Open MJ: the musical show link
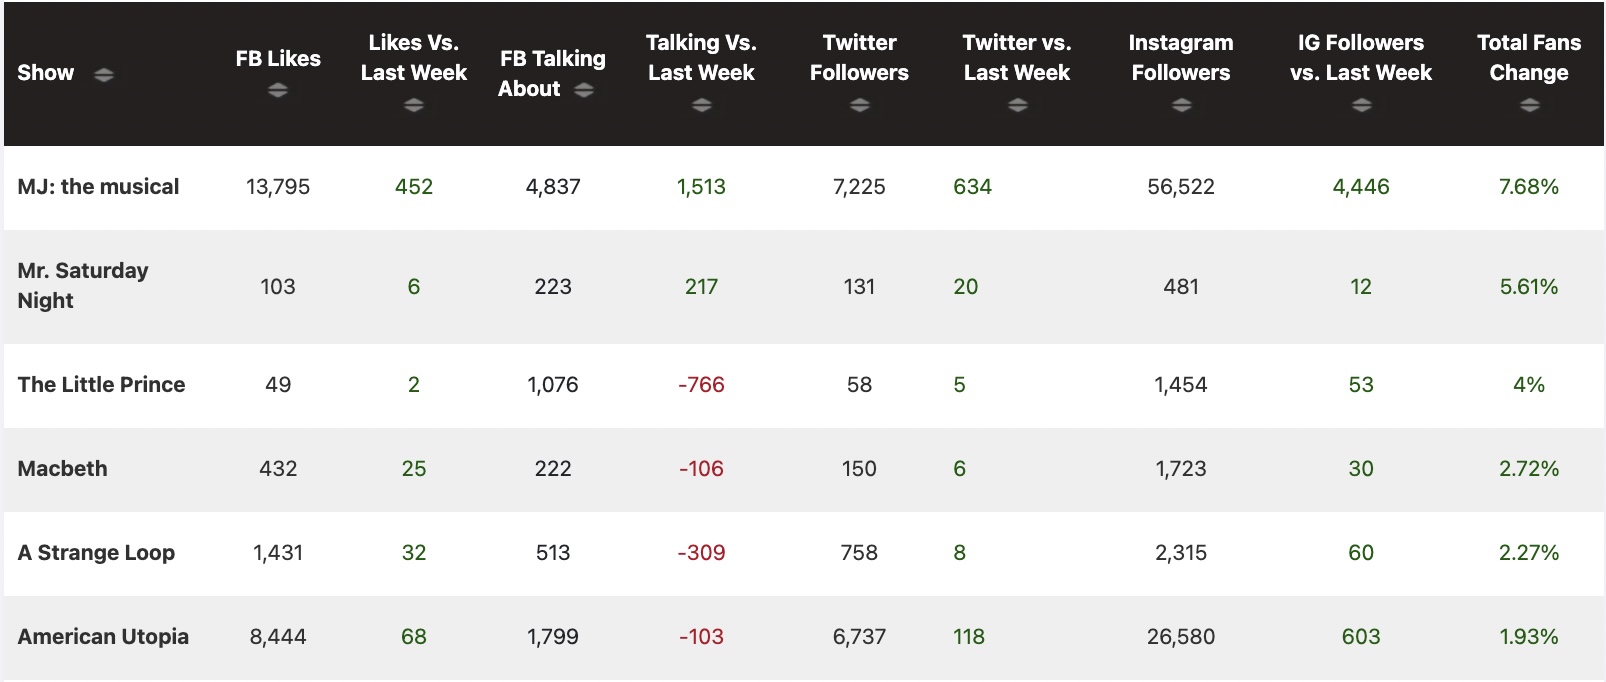 [98, 187]
